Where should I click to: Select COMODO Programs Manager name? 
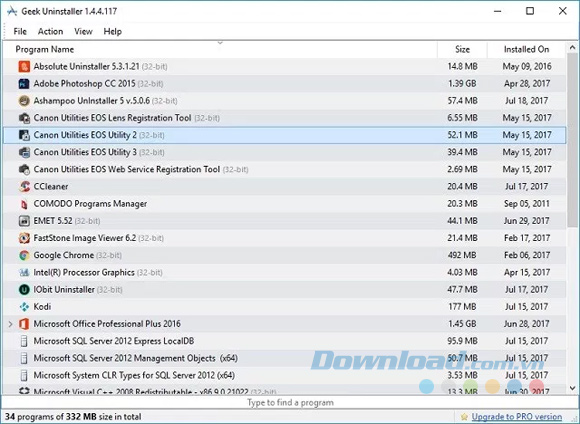(90, 204)
